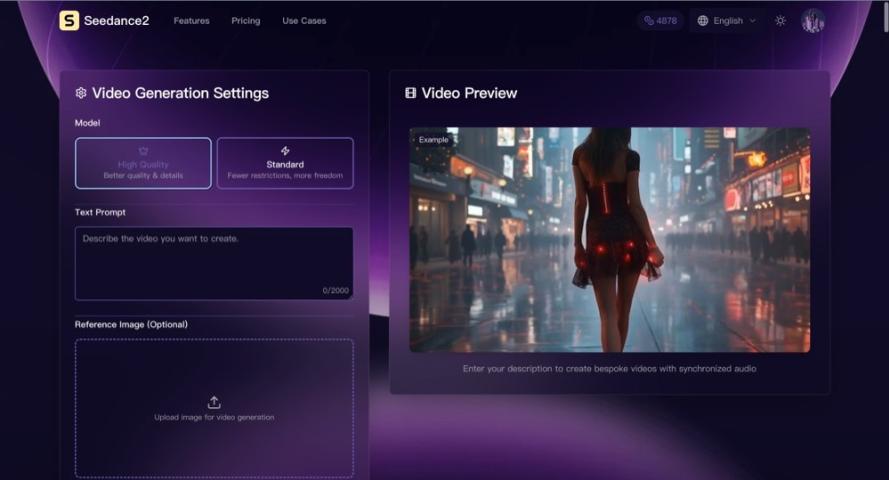Open the Use Cases menu item

(x=304, y=21)
